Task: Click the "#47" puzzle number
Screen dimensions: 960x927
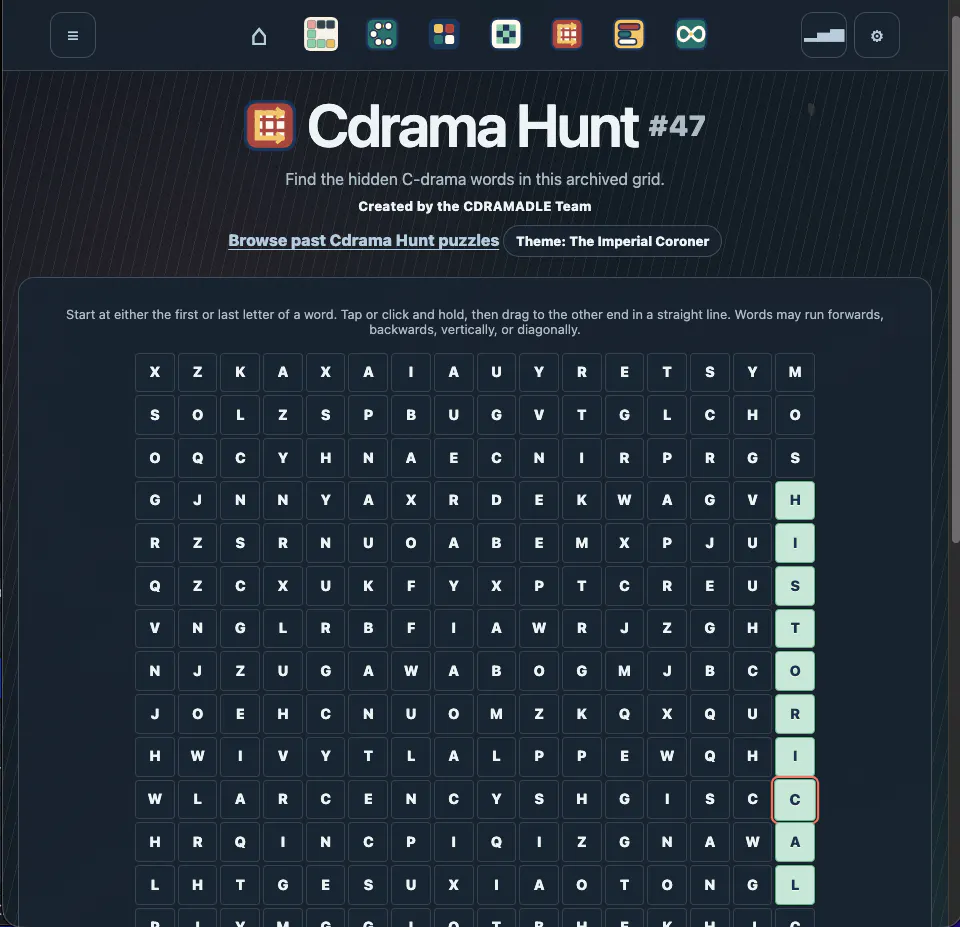Action: click(677, 127)
